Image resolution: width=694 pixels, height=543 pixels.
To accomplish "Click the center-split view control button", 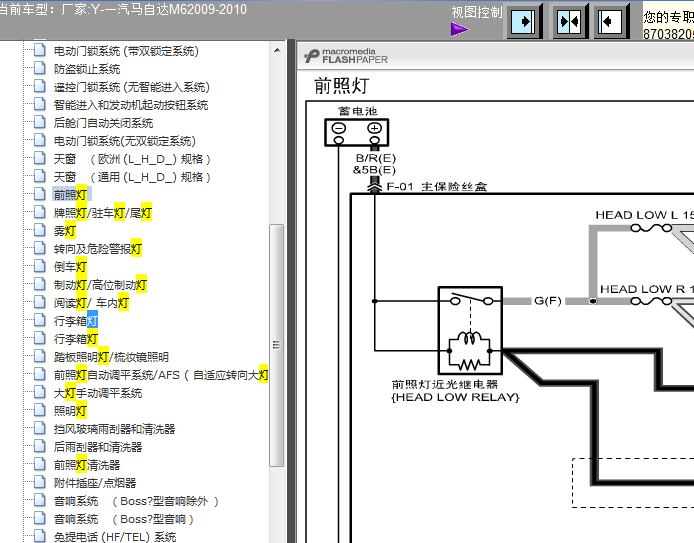I will coord(569,21).
